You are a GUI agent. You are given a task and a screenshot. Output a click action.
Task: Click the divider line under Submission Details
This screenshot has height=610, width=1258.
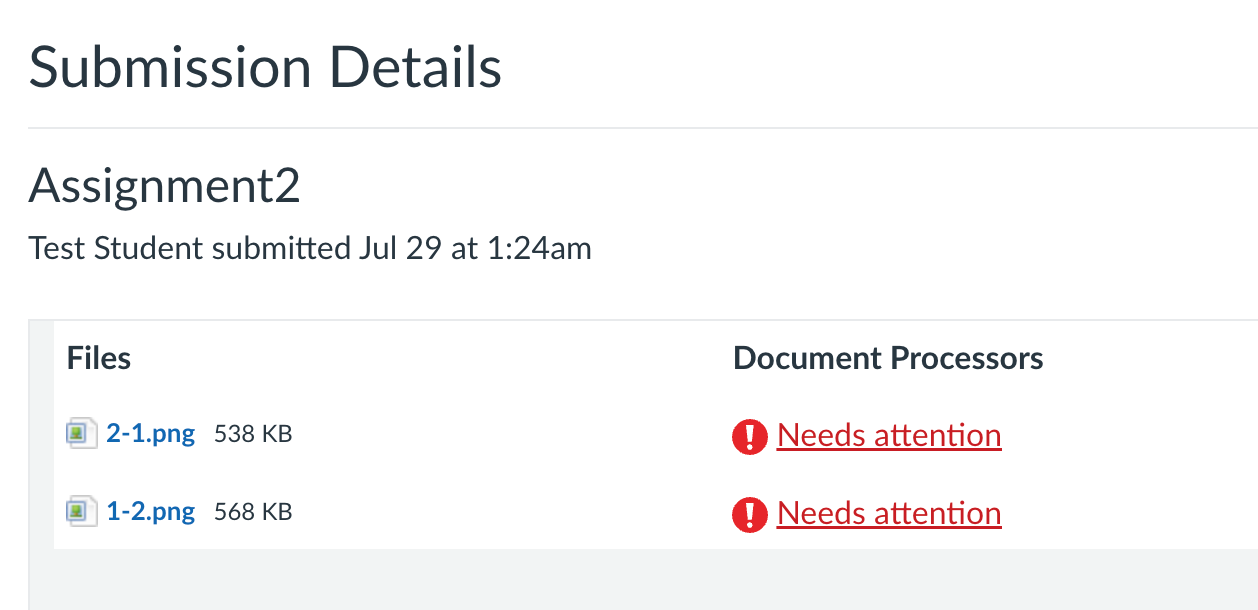[x=640, y=128]
